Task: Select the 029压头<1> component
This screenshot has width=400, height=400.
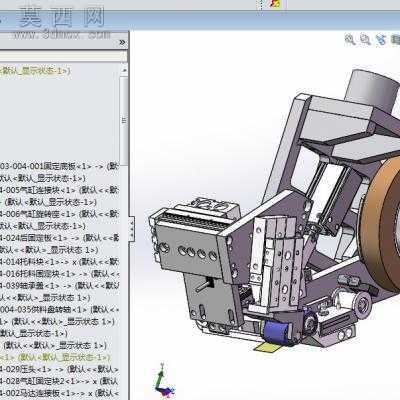Action: [x=59, y=369]
